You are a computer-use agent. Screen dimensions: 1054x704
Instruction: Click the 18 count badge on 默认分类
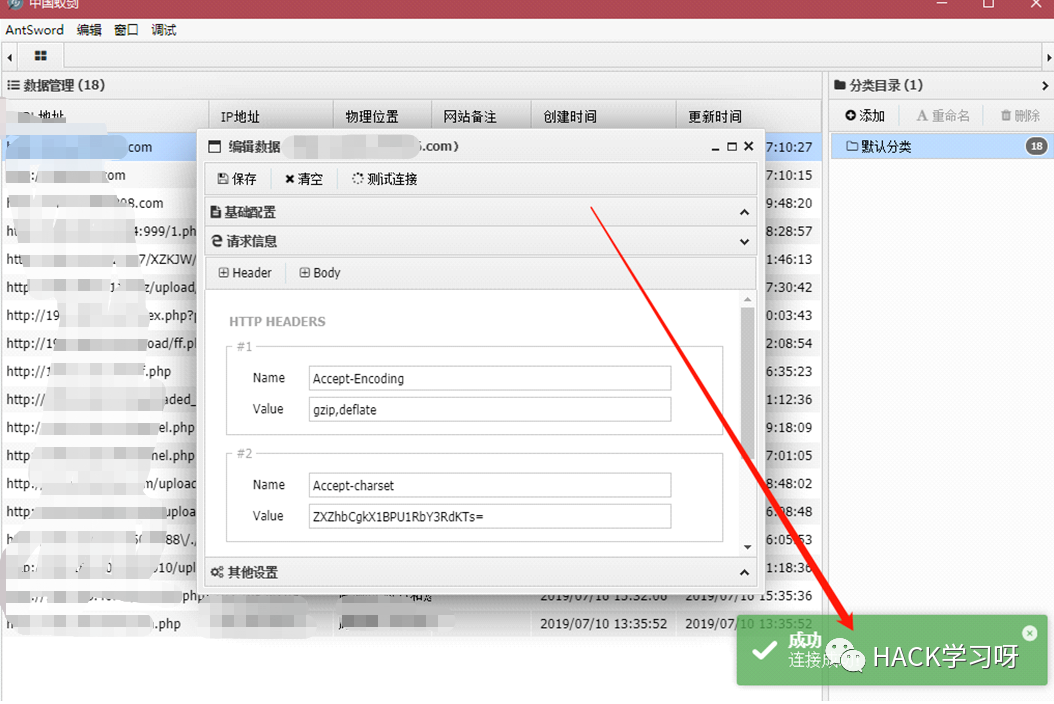coord(1037,146)
